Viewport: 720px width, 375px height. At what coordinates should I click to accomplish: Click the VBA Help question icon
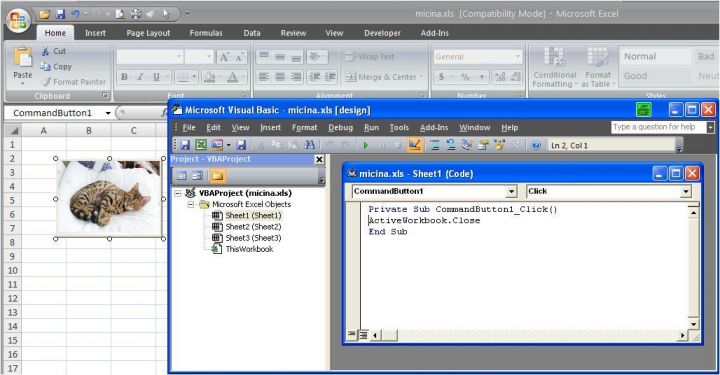pyautogui.click(x=535, y=145)
